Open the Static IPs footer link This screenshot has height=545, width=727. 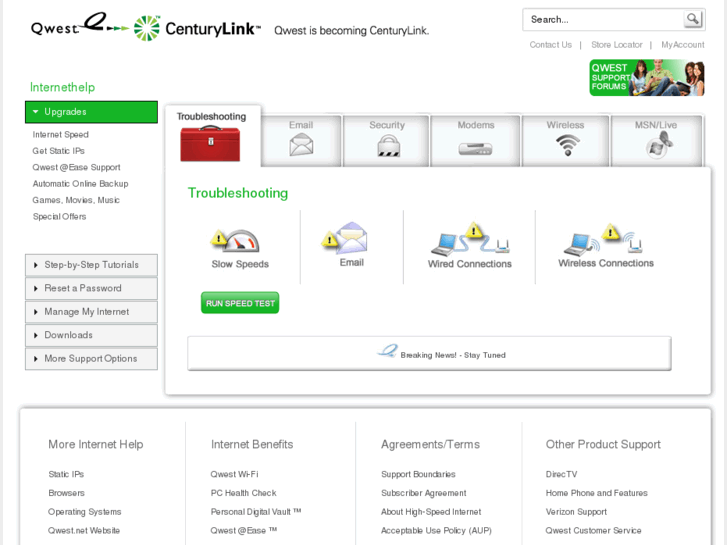(x=66, y=474)
